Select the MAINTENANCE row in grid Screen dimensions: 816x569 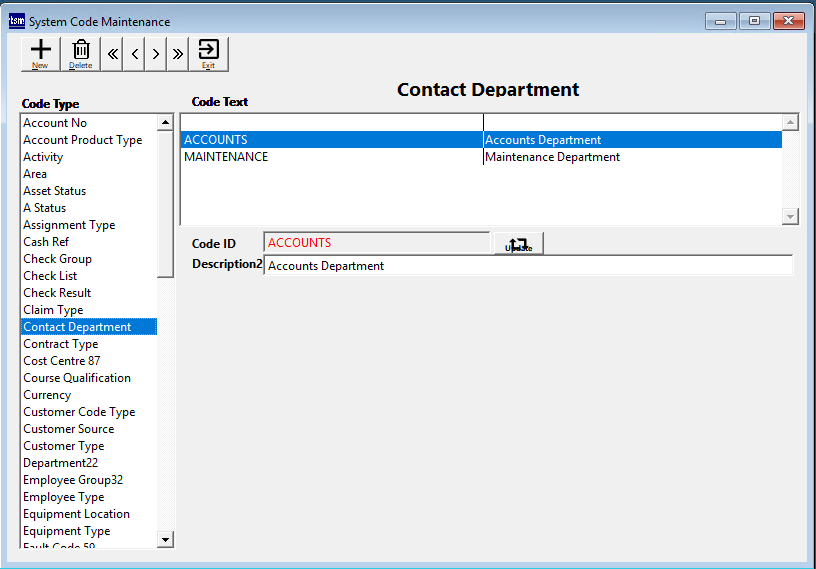(x=226, y=157)
